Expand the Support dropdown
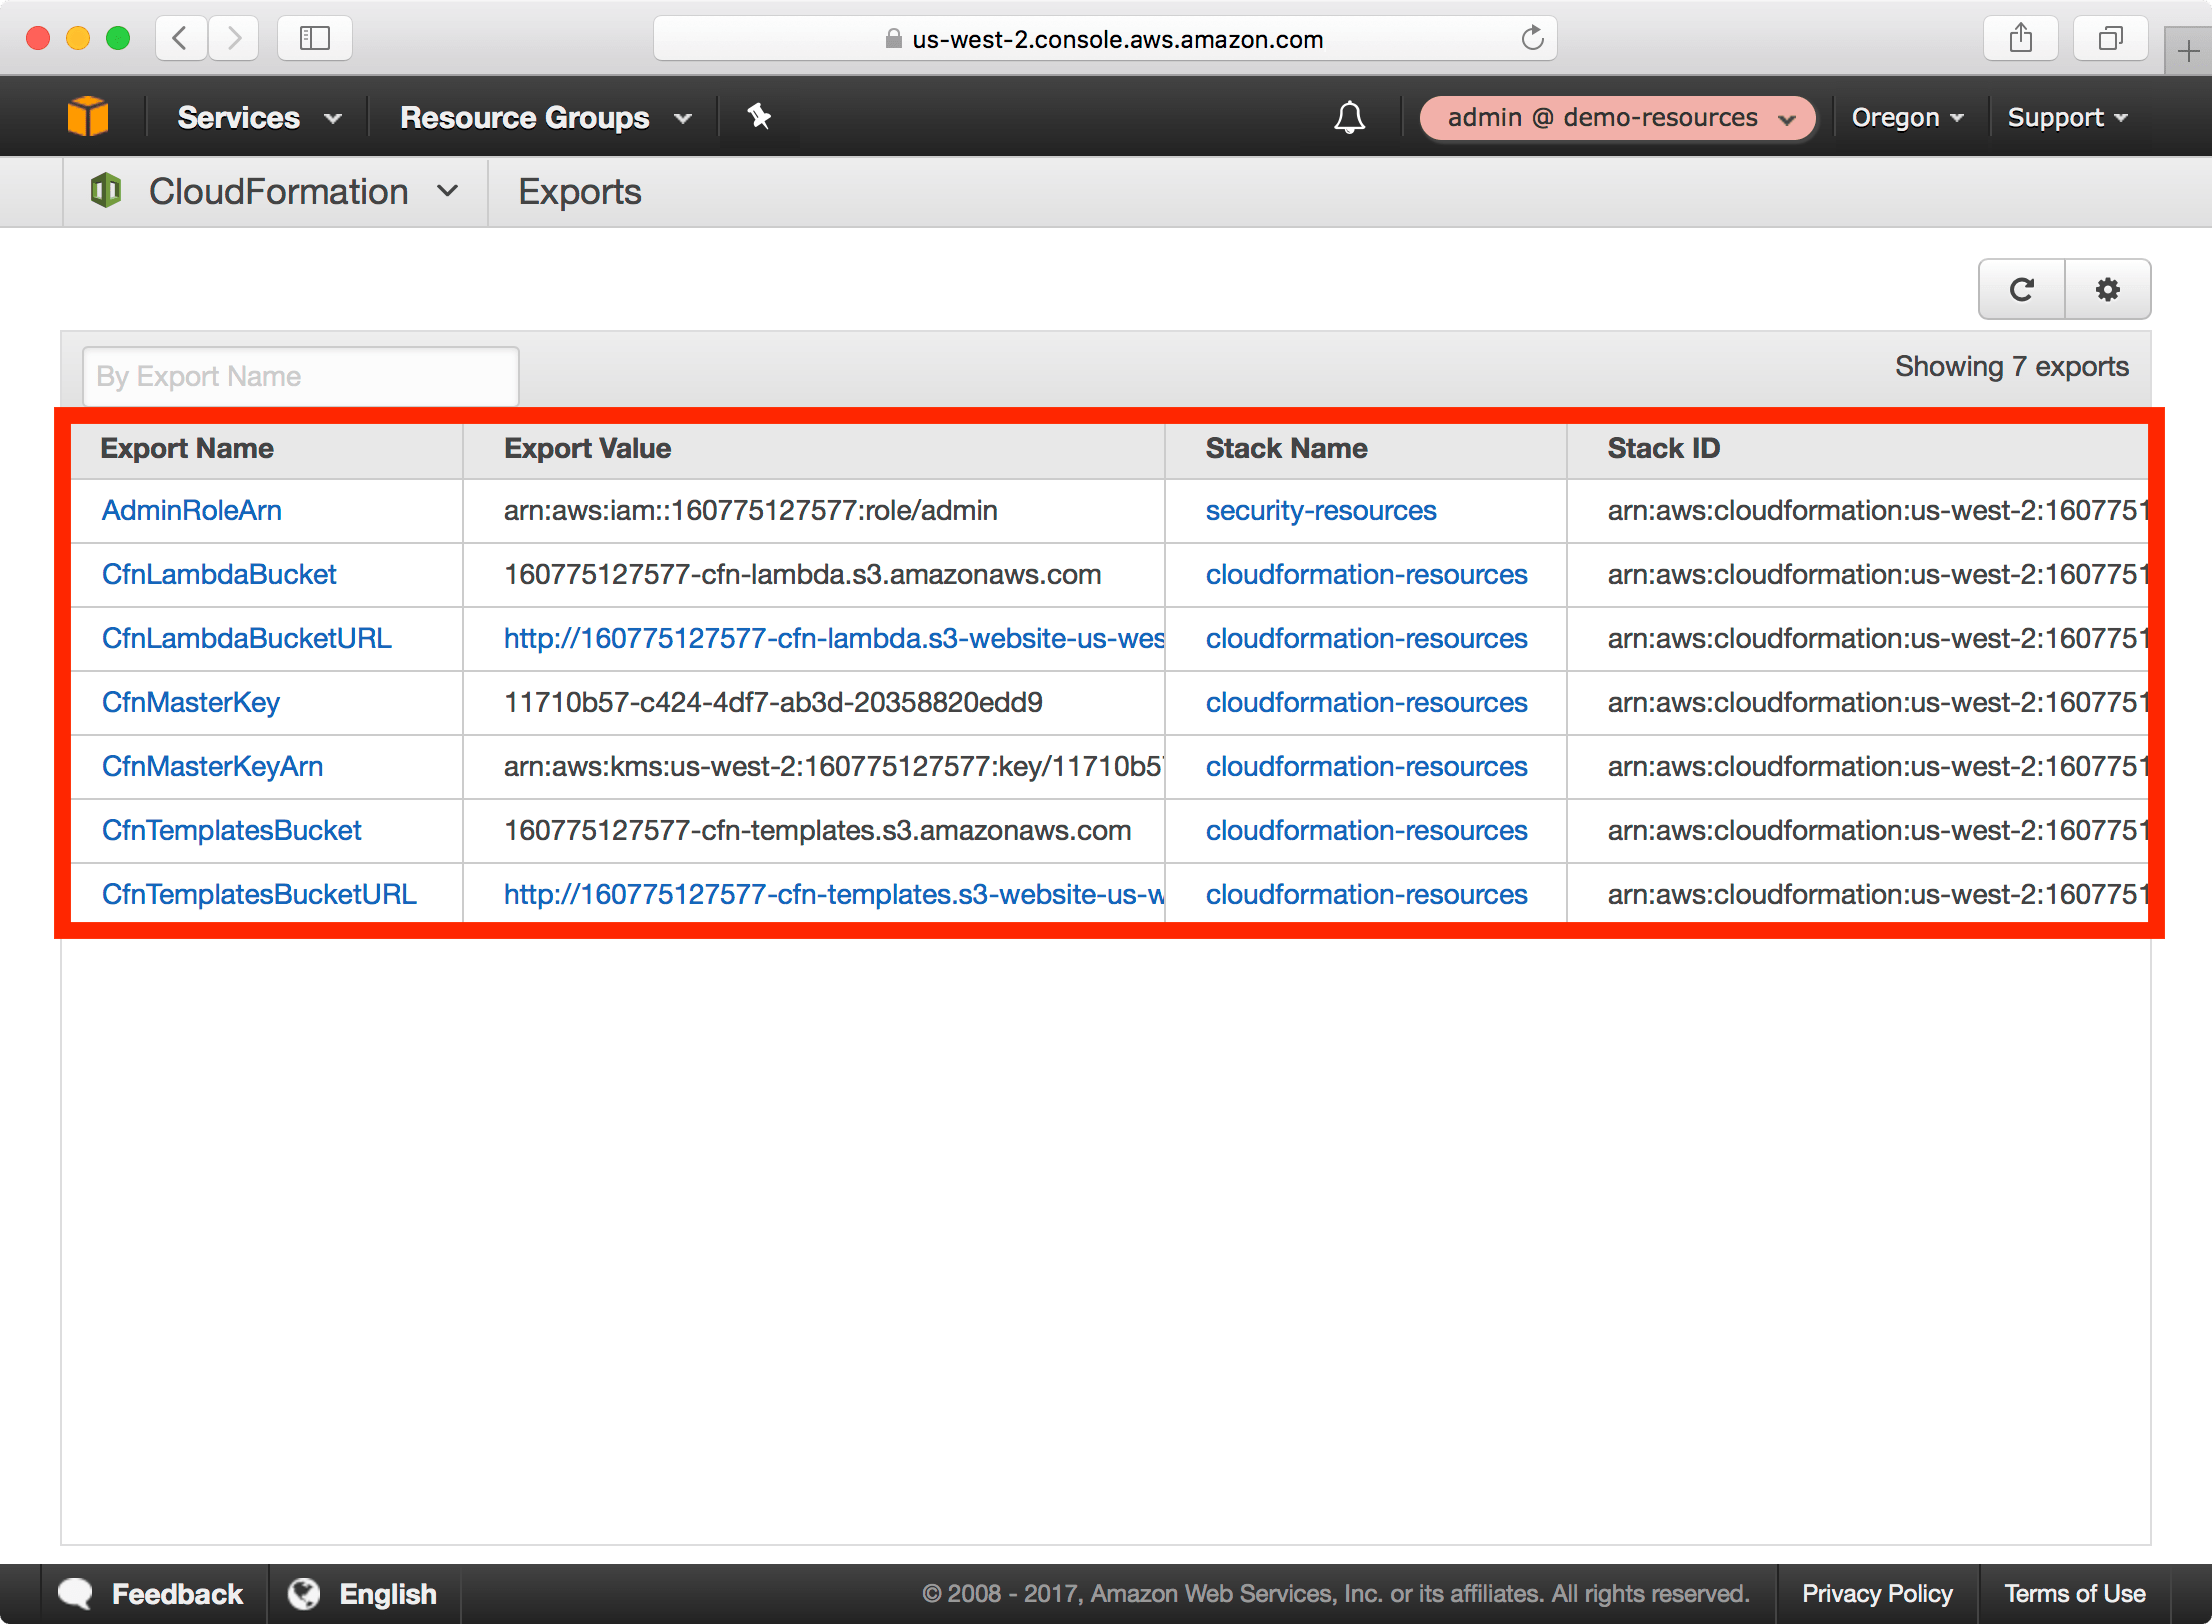Viewport: 2212px width, 1624px height. 2066,117
